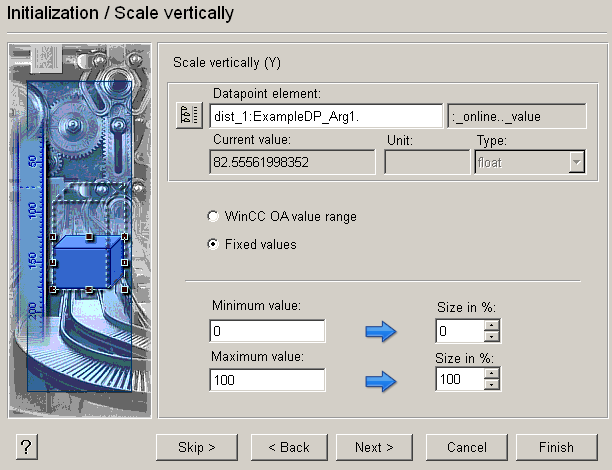612x470 pixels.
Task: Click Finish to complete the wizard
Action: (x=557, y=447)
